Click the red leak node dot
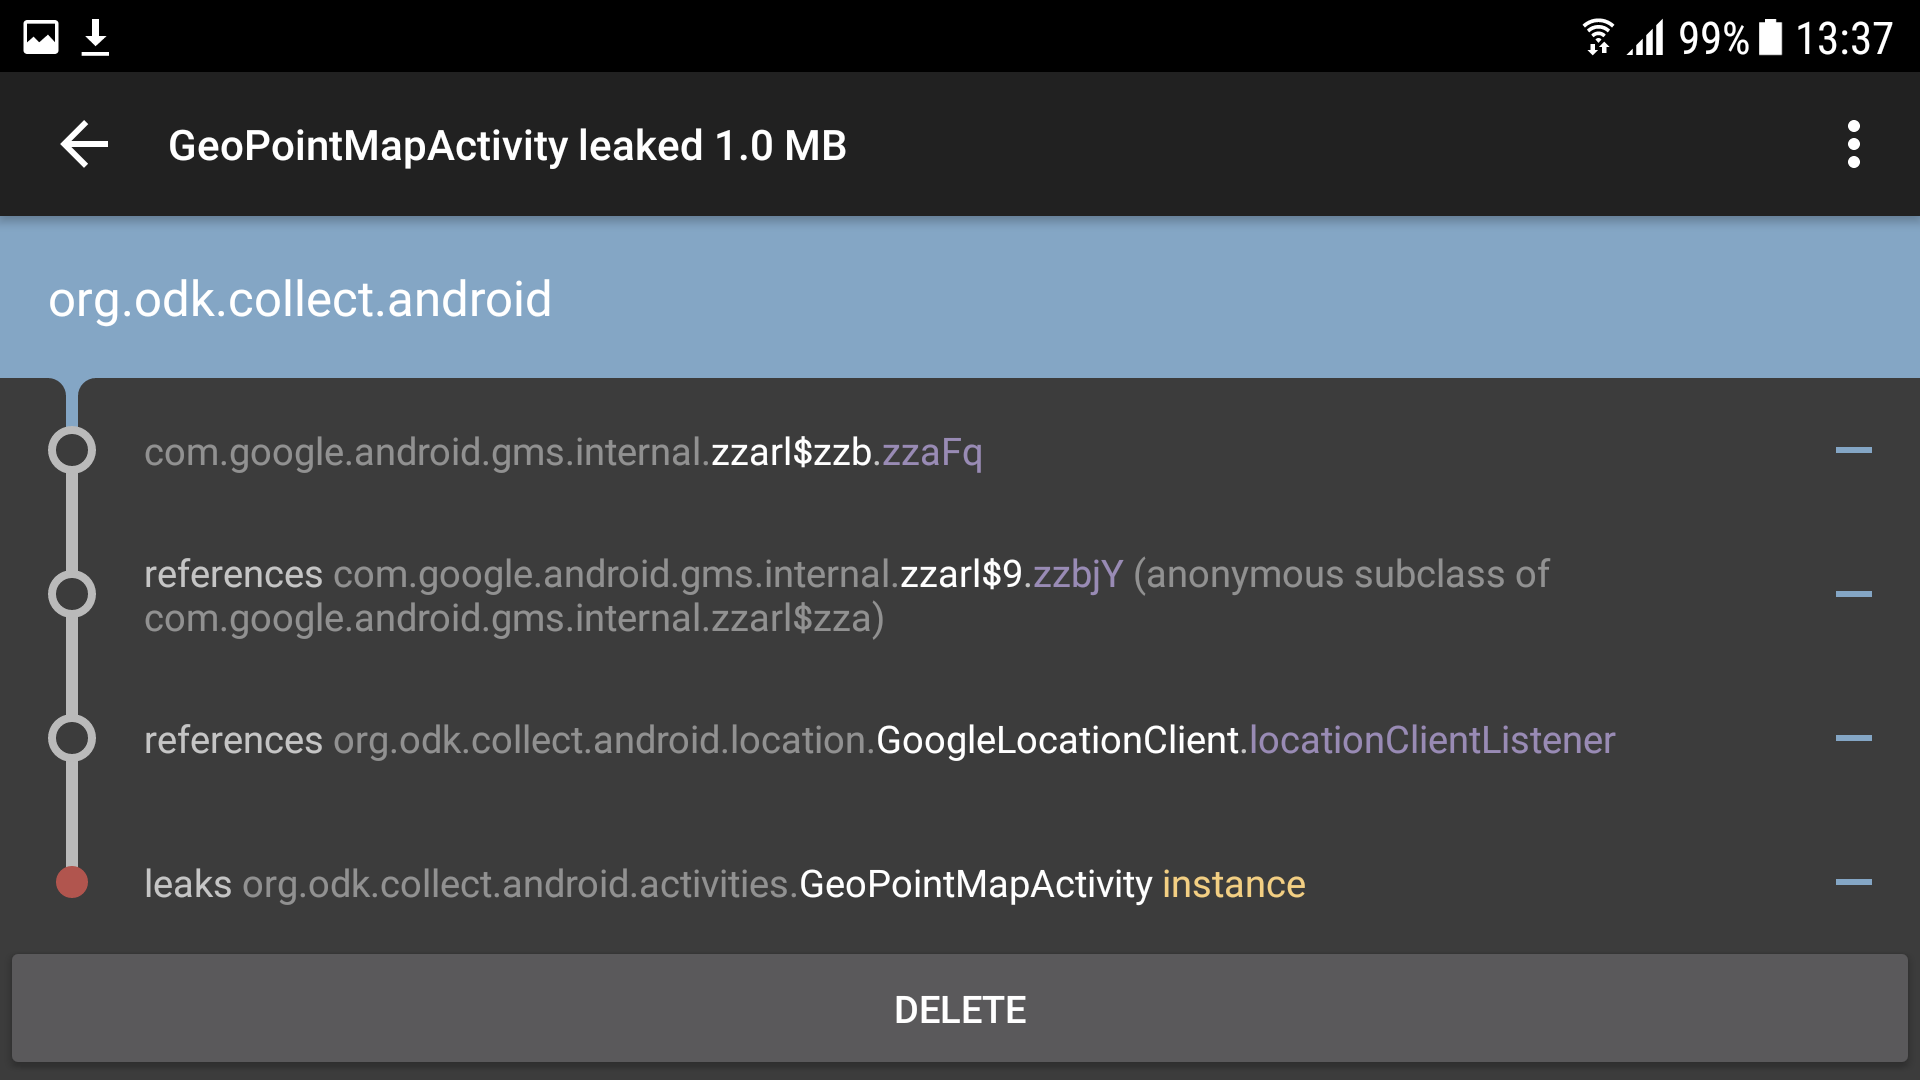The width and height of the screenshot is (1920, 1080). pyautogui.click(x=71, y=883)
